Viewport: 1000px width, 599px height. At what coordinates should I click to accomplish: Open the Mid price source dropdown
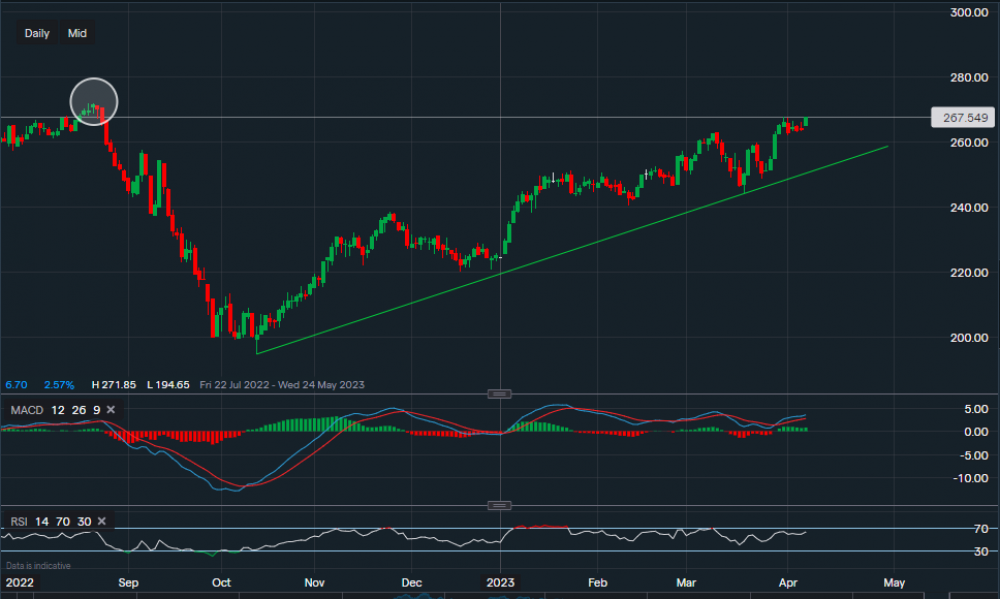76,33
